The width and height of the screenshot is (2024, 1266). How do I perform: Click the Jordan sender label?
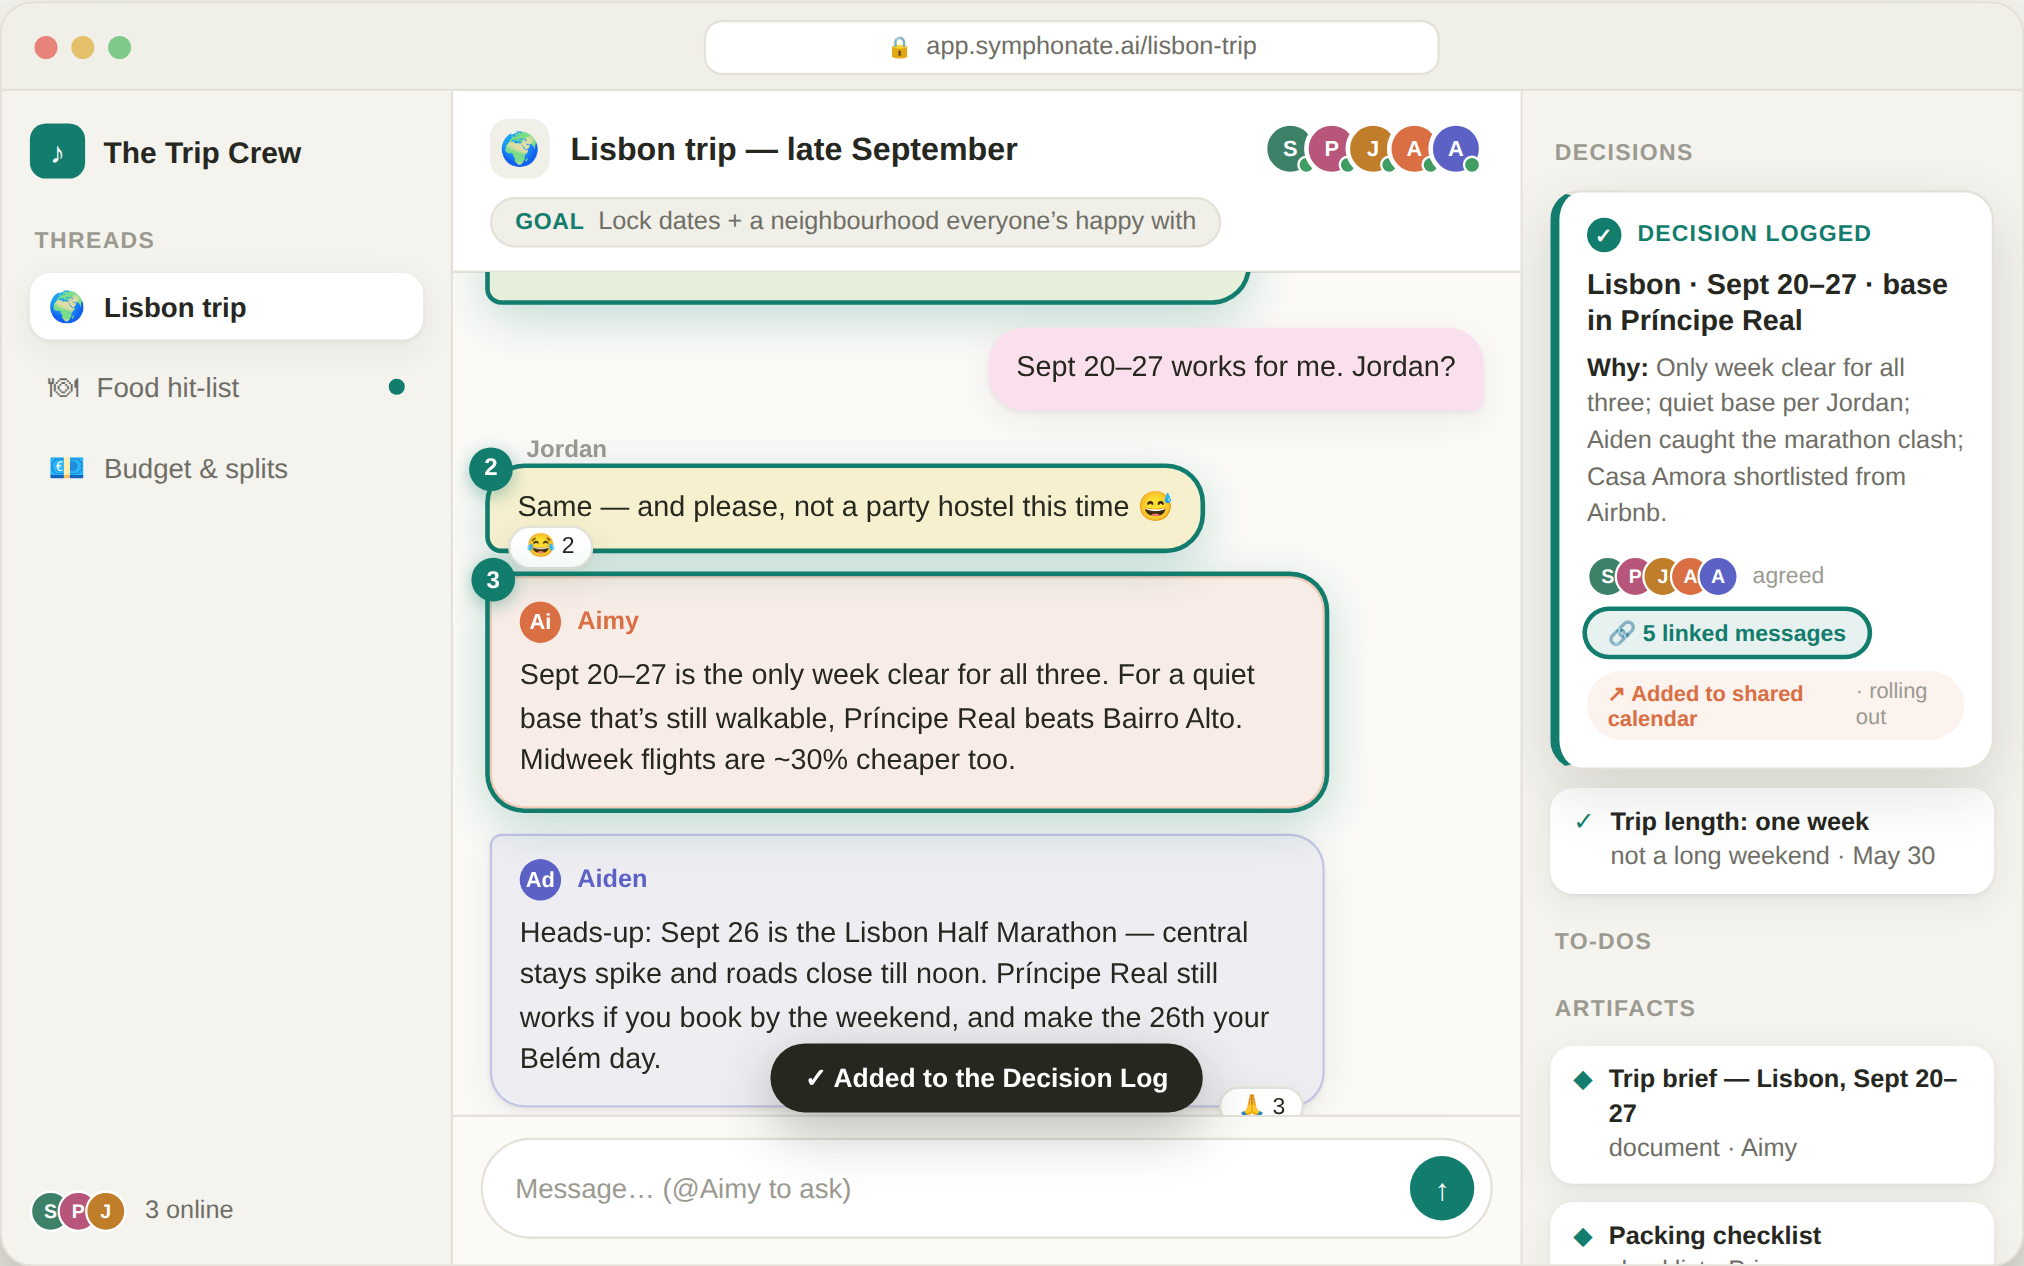pyautogui.click(x=566, y=449)
